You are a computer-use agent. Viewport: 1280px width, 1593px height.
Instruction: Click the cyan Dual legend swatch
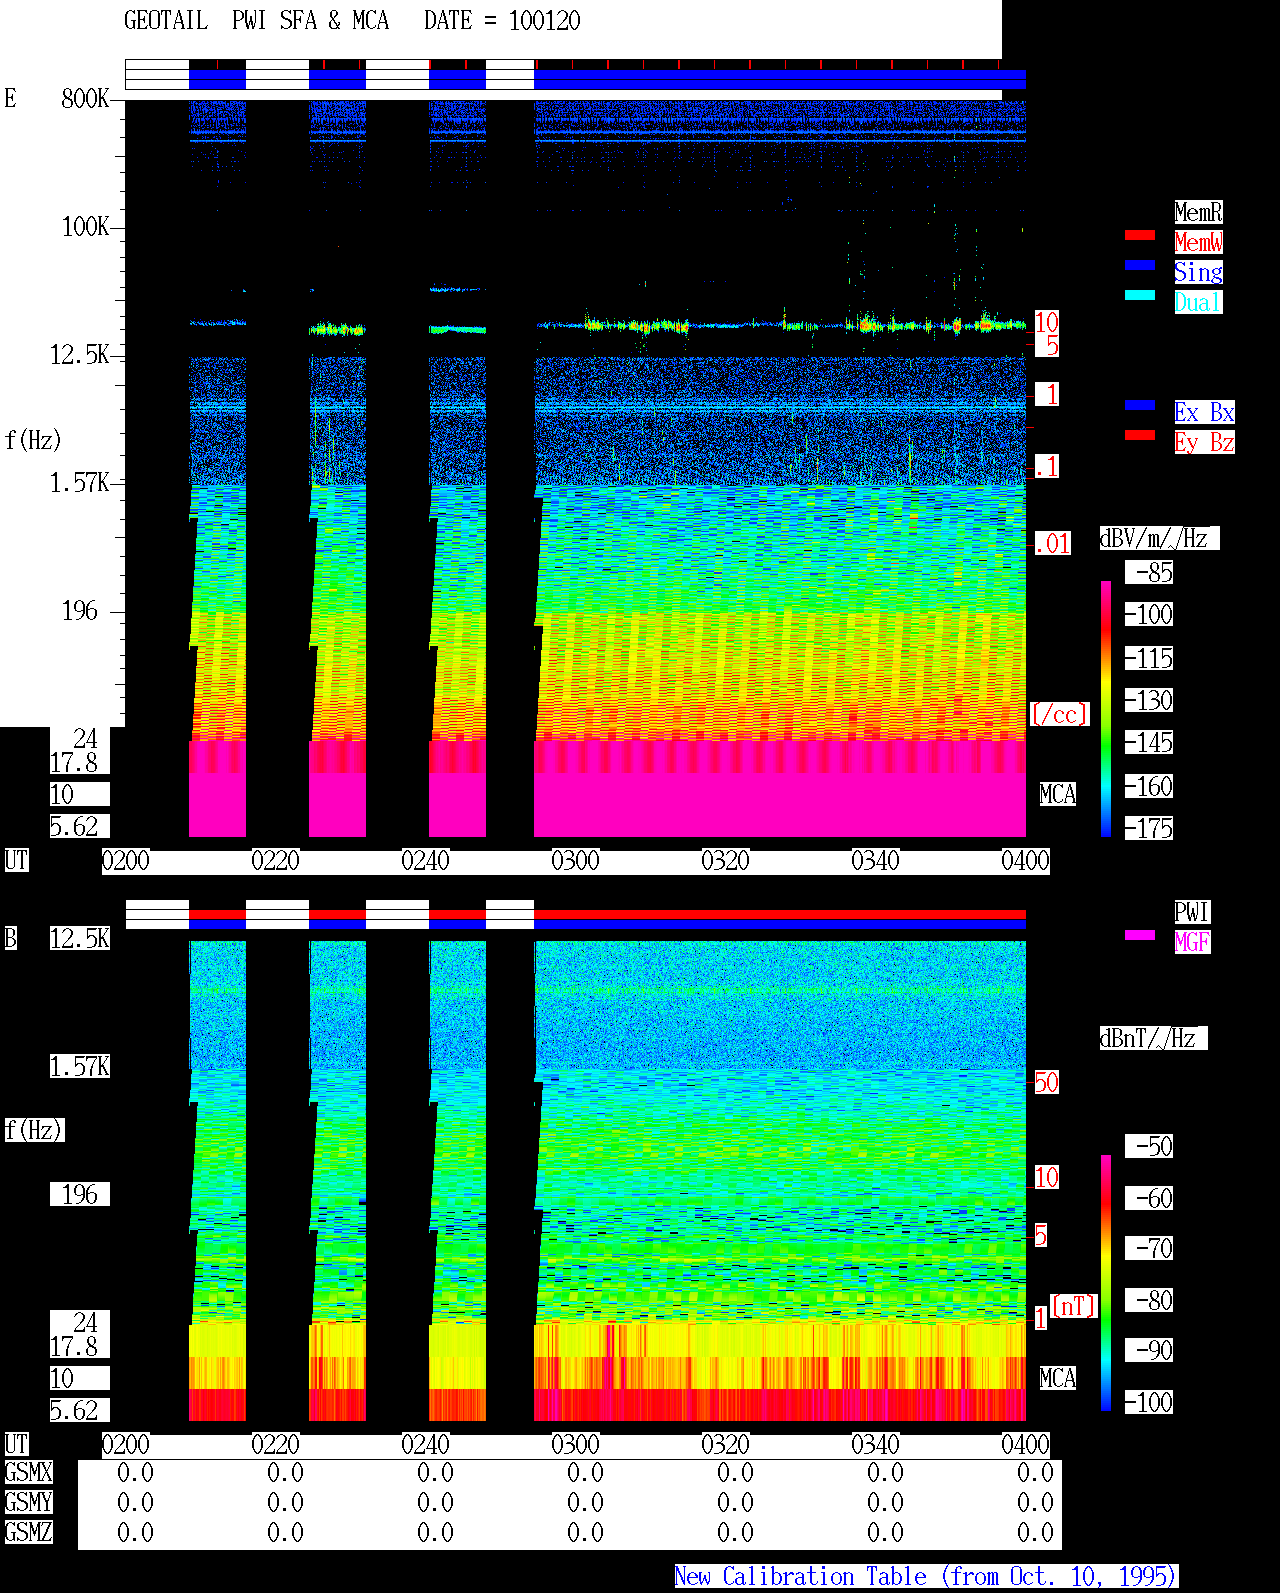(1140, 295)
